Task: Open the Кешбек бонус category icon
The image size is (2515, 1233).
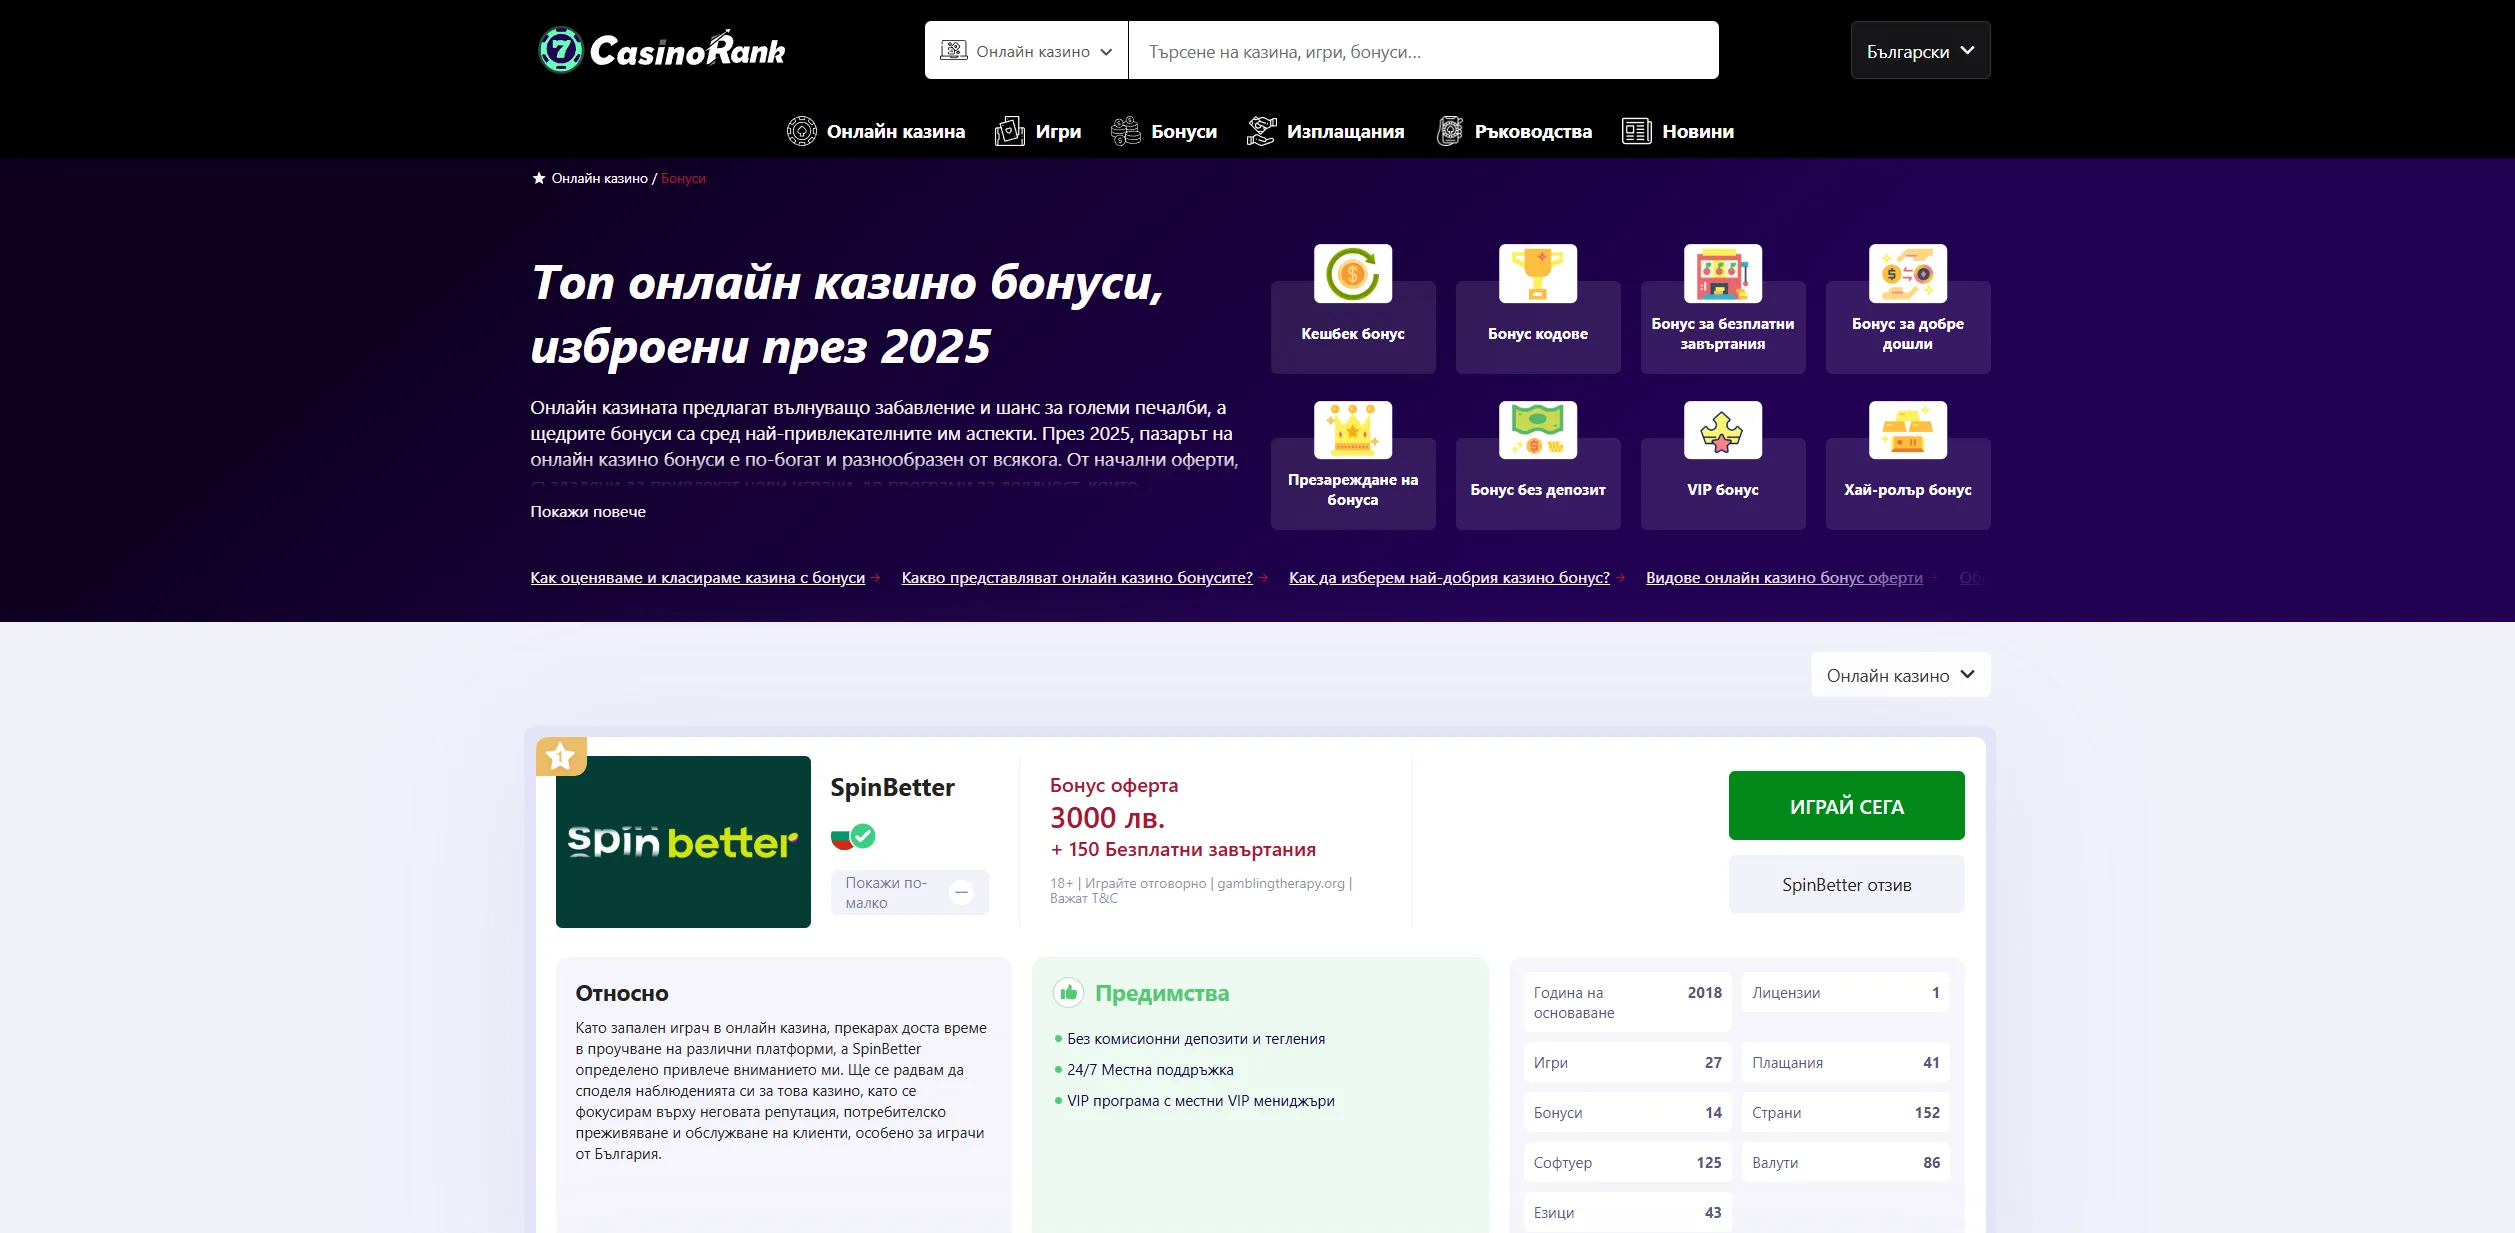Action: (x=1352, y=273)
